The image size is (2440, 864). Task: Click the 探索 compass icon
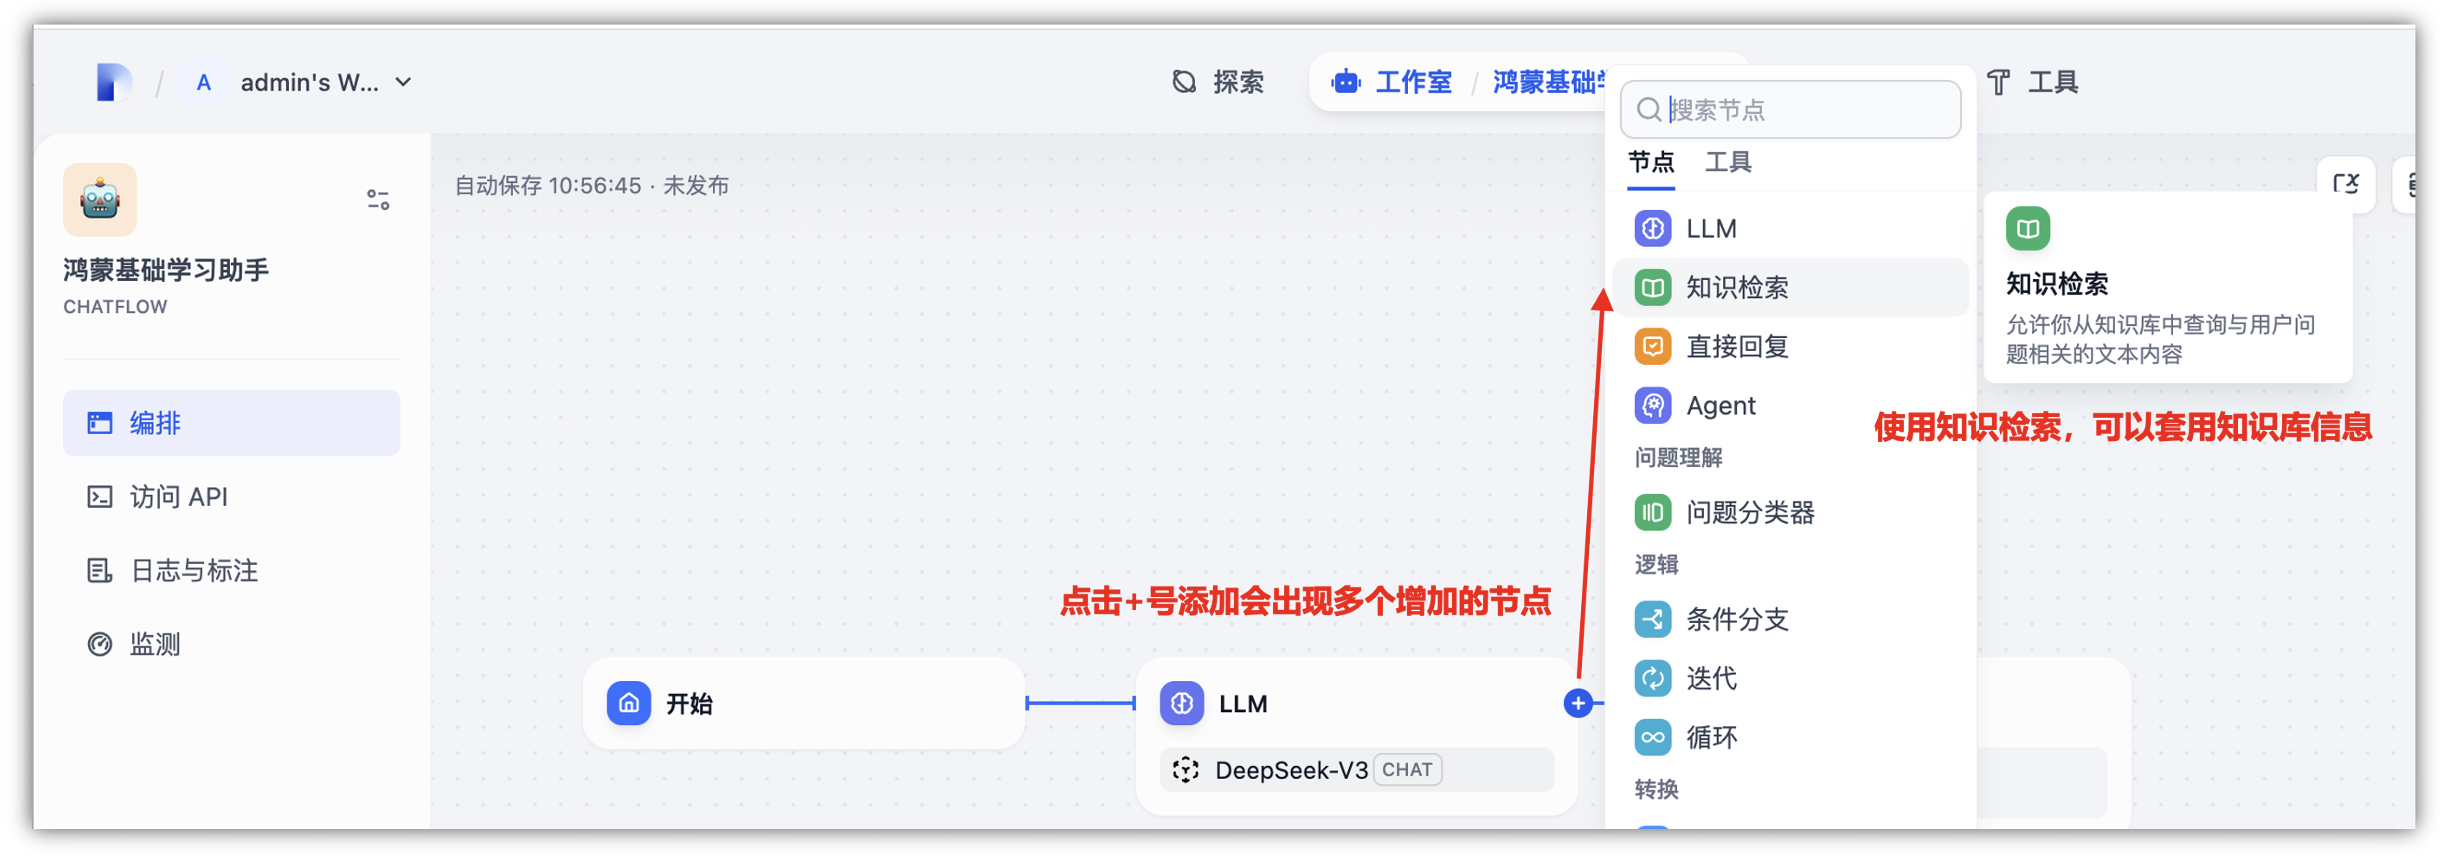point(1185,82)
